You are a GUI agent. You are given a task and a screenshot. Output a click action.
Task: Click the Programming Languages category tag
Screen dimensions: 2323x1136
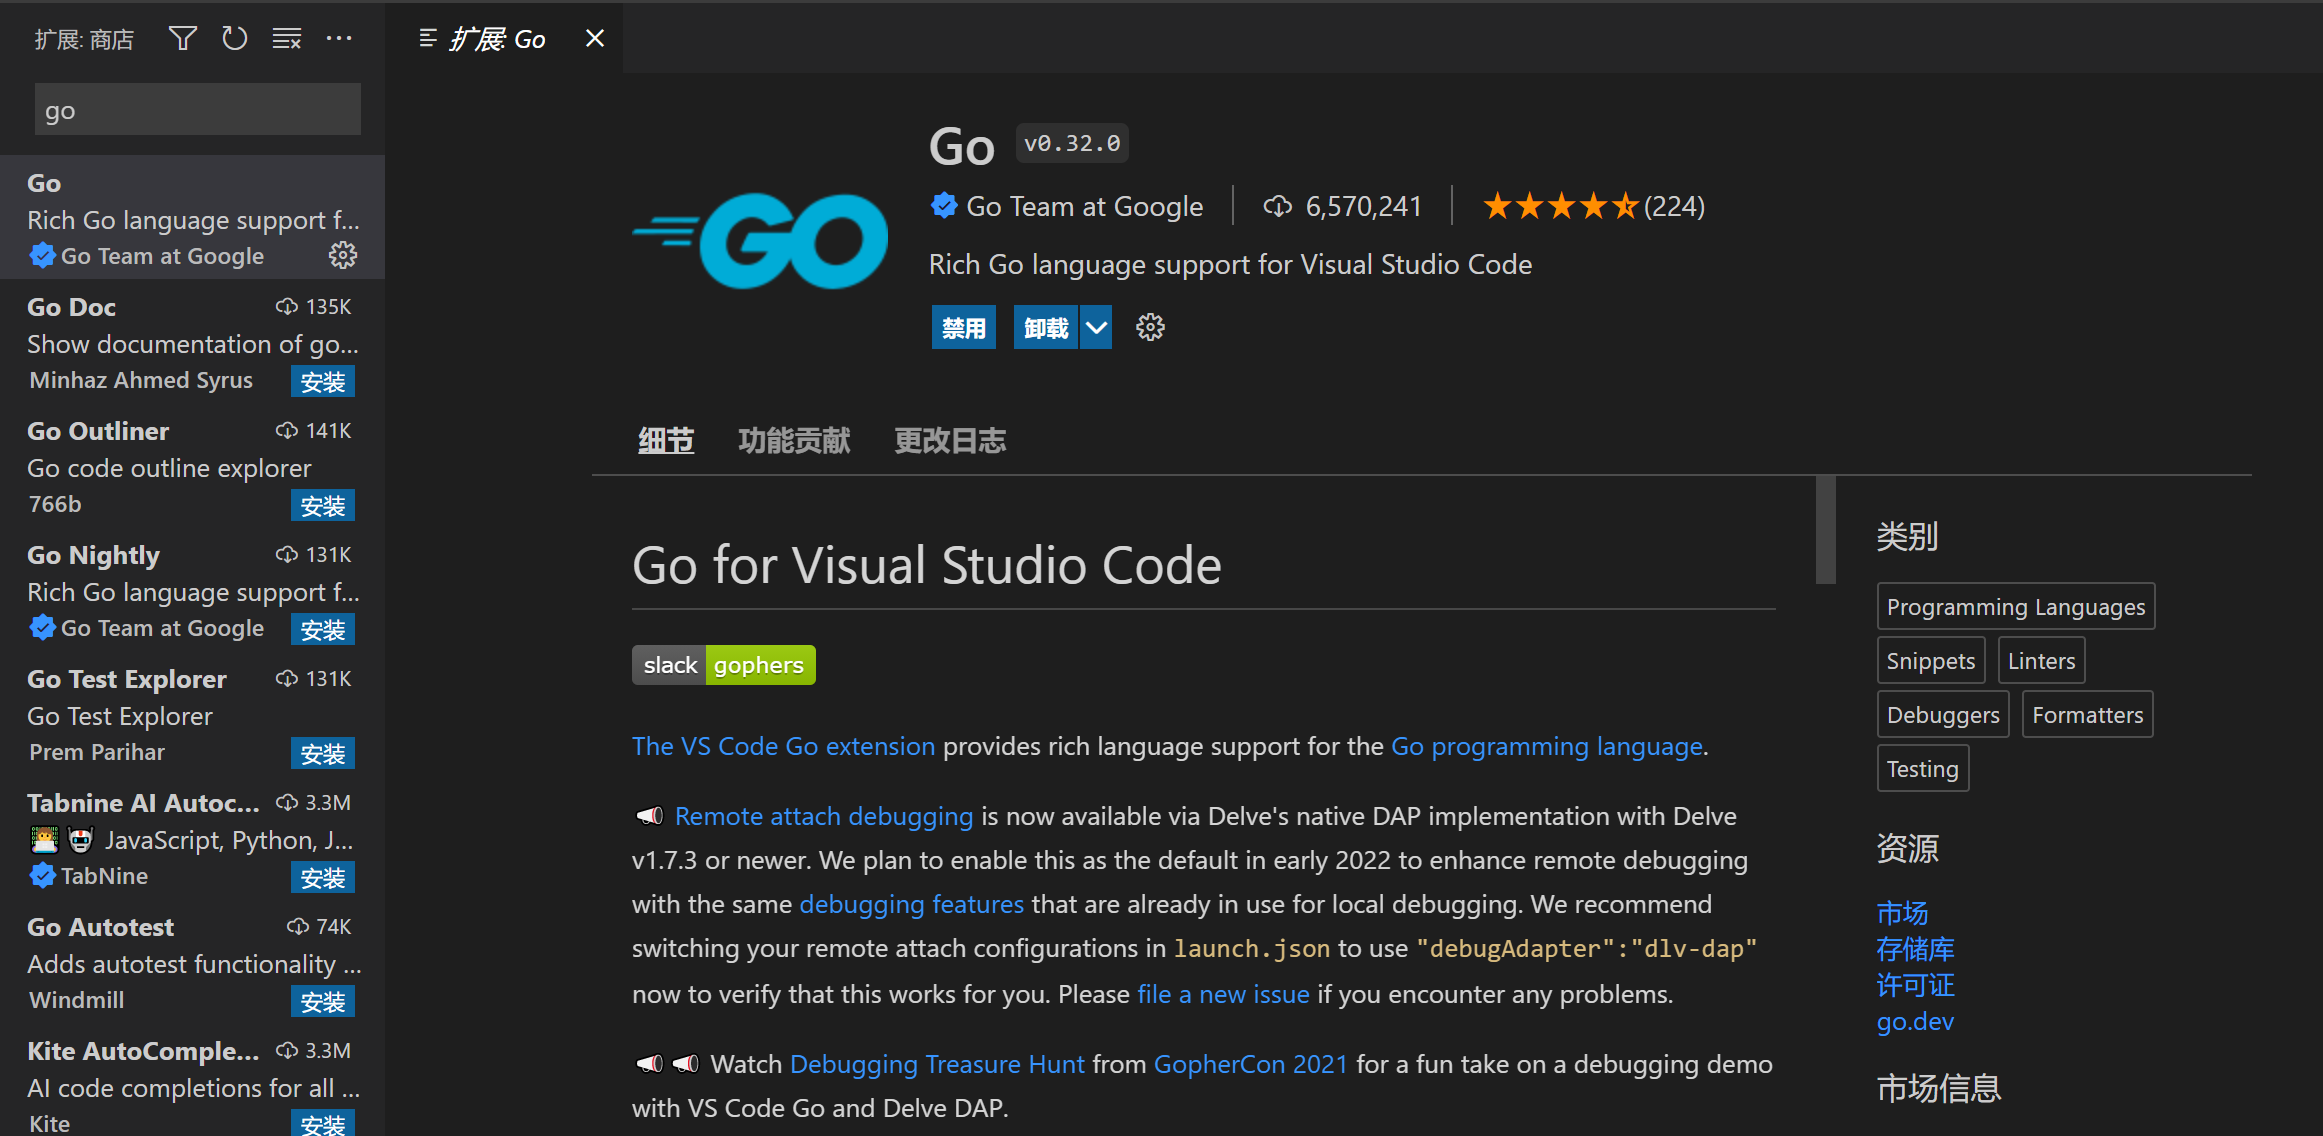pyautogui.click(x=2015, y=607)
